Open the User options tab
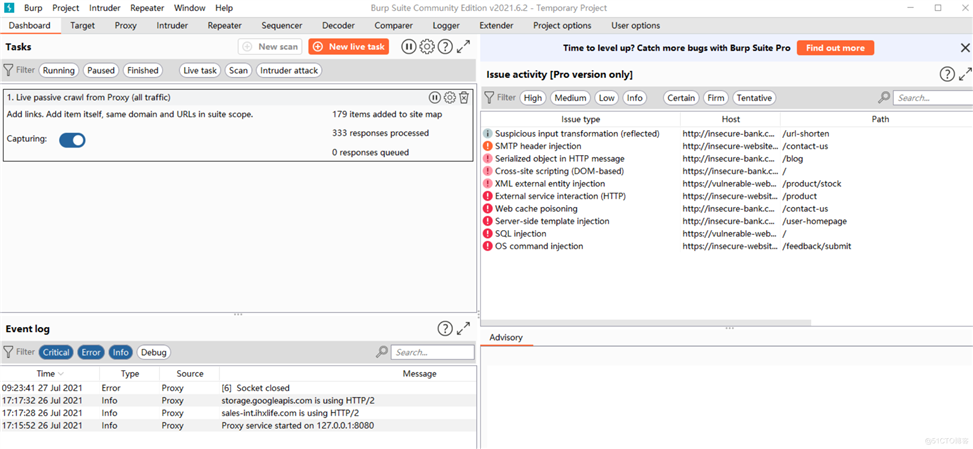 (x=635, y=25)
